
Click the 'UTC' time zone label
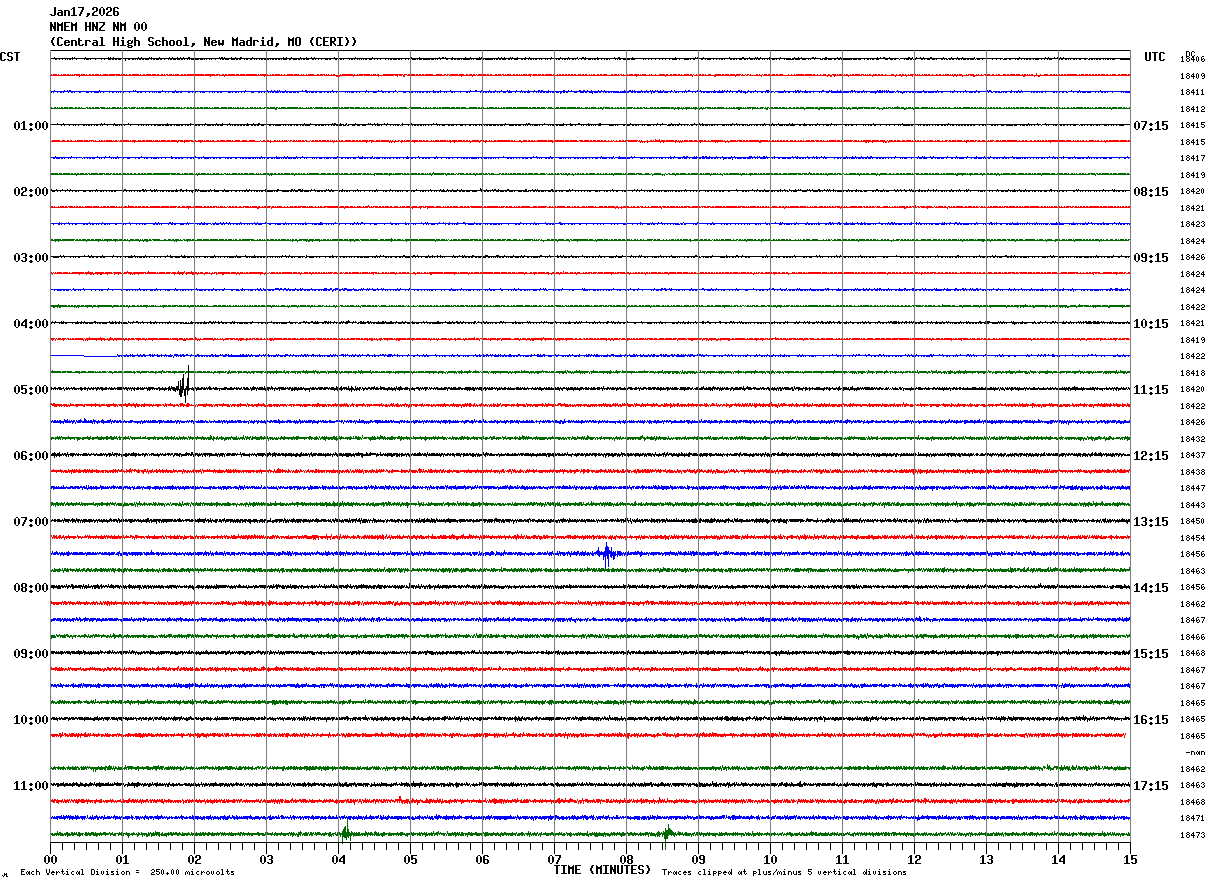(1155, 57)
